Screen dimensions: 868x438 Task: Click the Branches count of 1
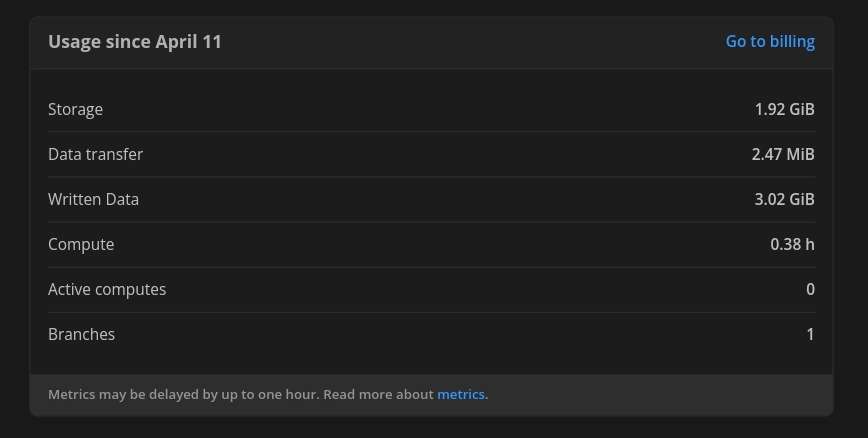click(810, 334)
